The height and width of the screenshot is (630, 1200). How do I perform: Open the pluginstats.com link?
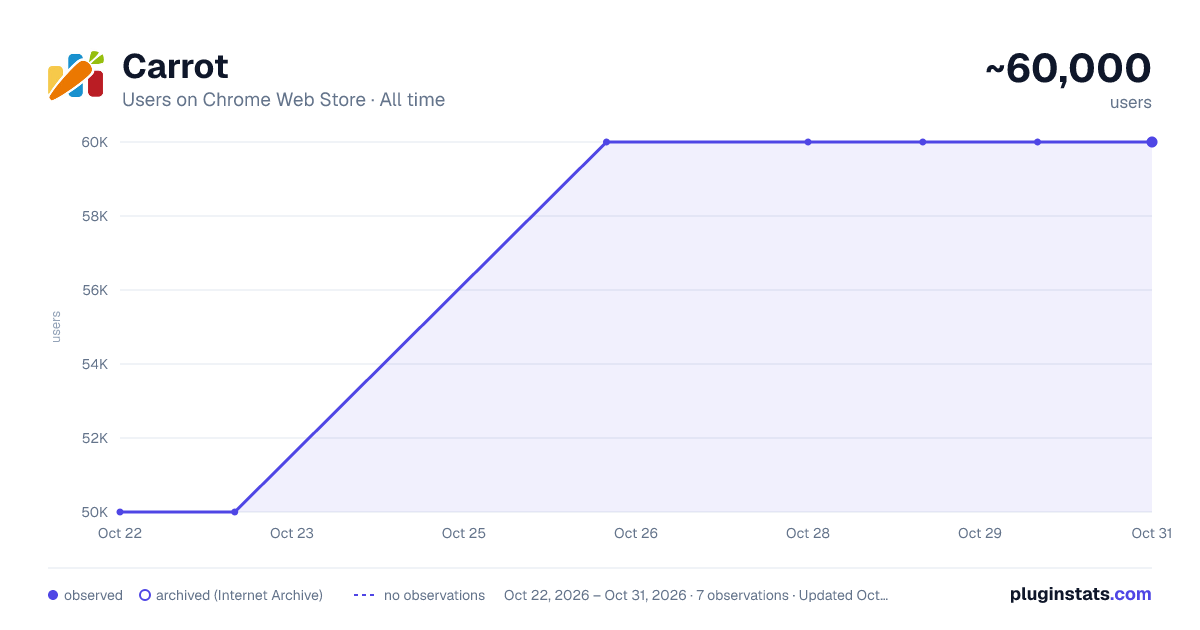pos(1081,594)
